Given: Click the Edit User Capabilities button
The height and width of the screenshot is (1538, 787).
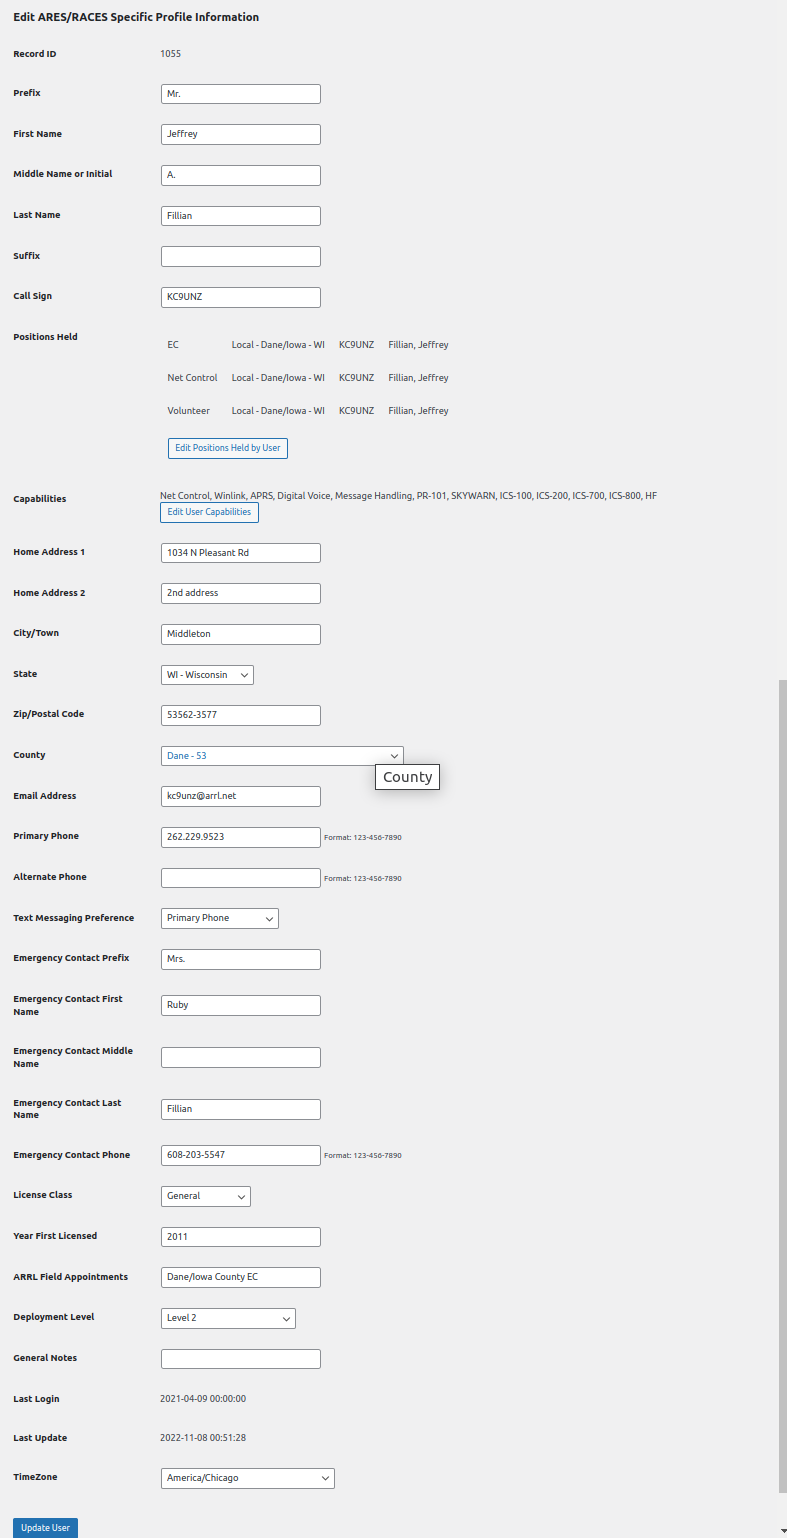Looking at the screenshot, I should tap(209, 512).
